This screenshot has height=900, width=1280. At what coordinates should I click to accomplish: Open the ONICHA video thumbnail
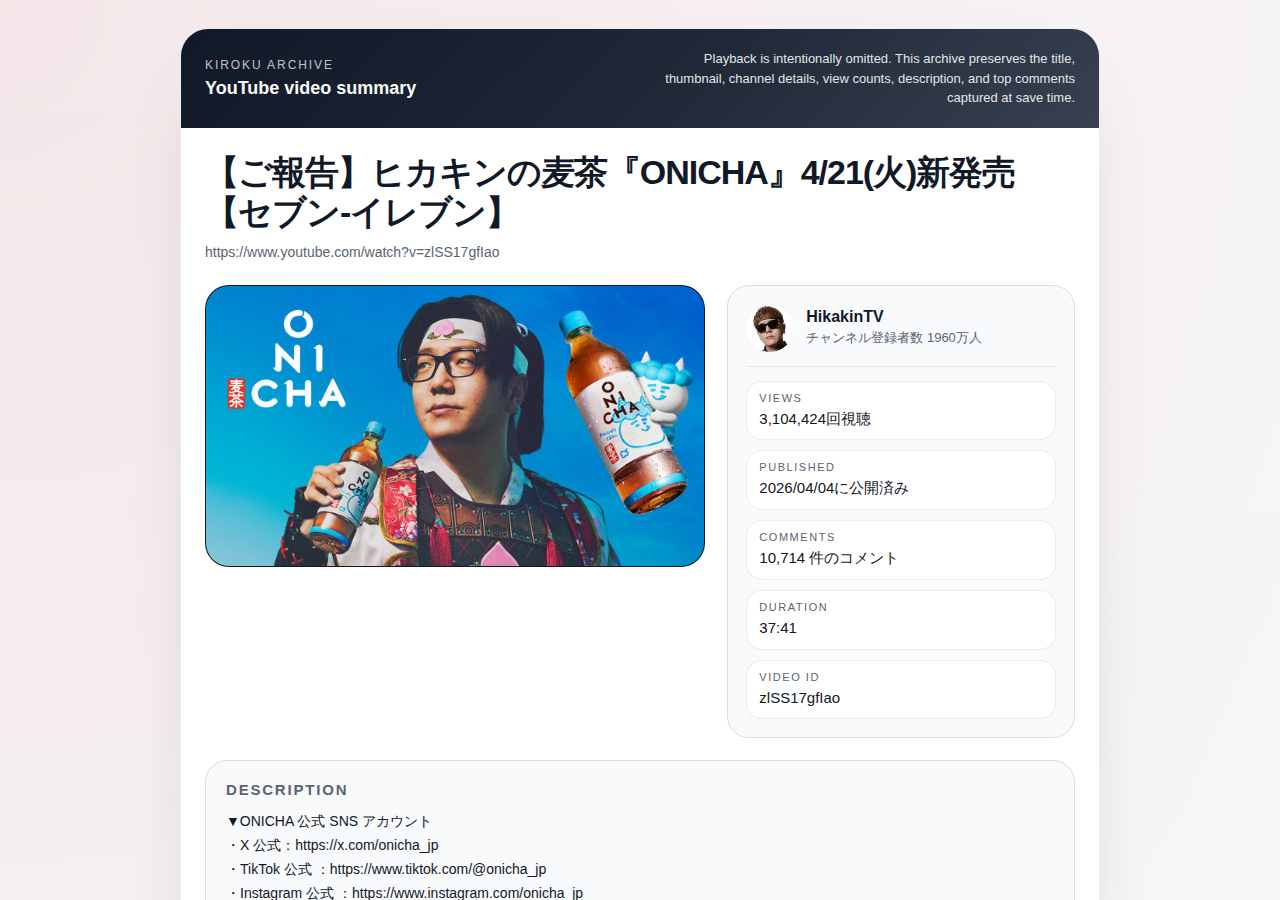point(455,426)
